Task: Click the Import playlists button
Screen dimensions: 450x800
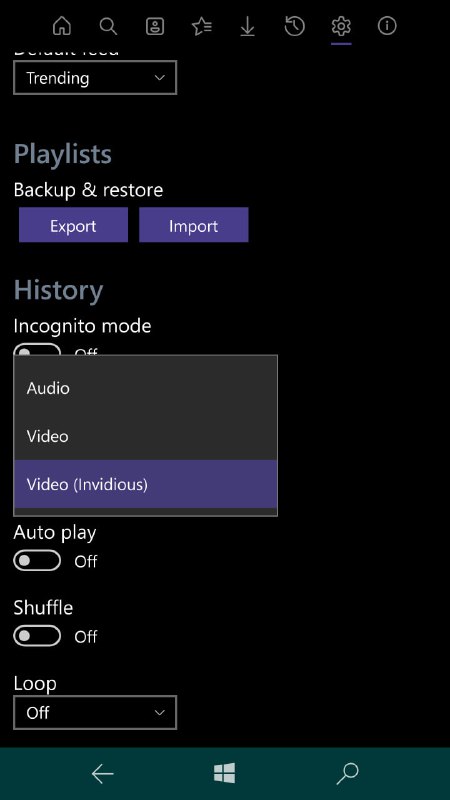Action: point(194,225)
